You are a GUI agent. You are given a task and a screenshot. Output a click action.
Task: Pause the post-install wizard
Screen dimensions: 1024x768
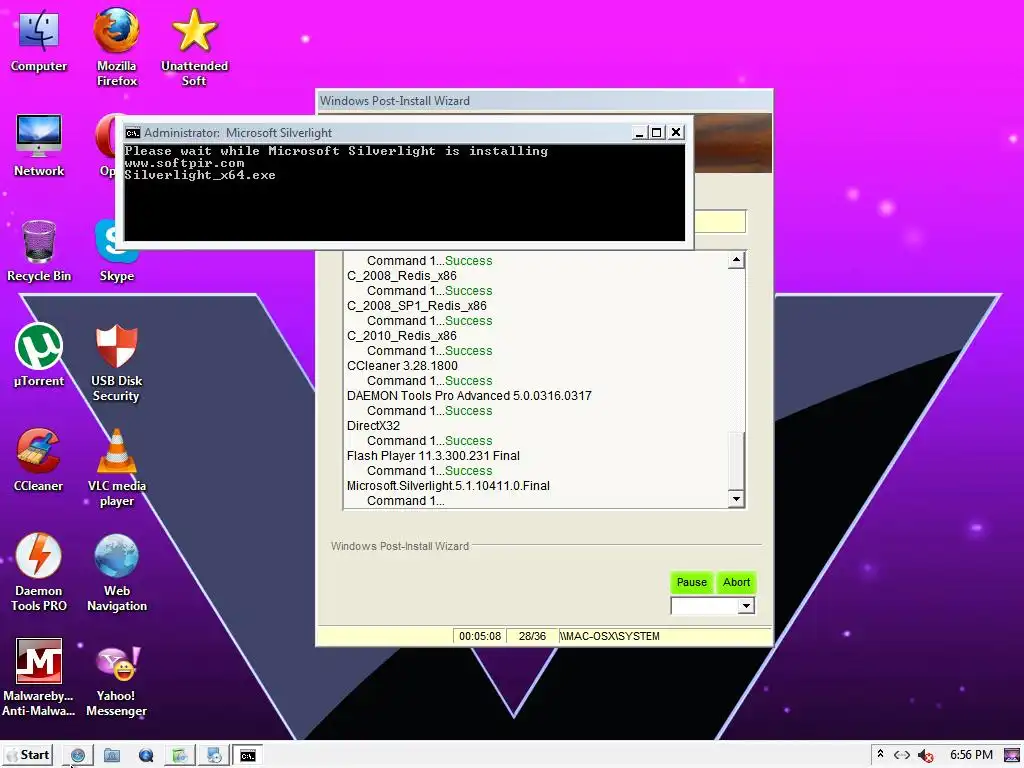coord(692,582)
